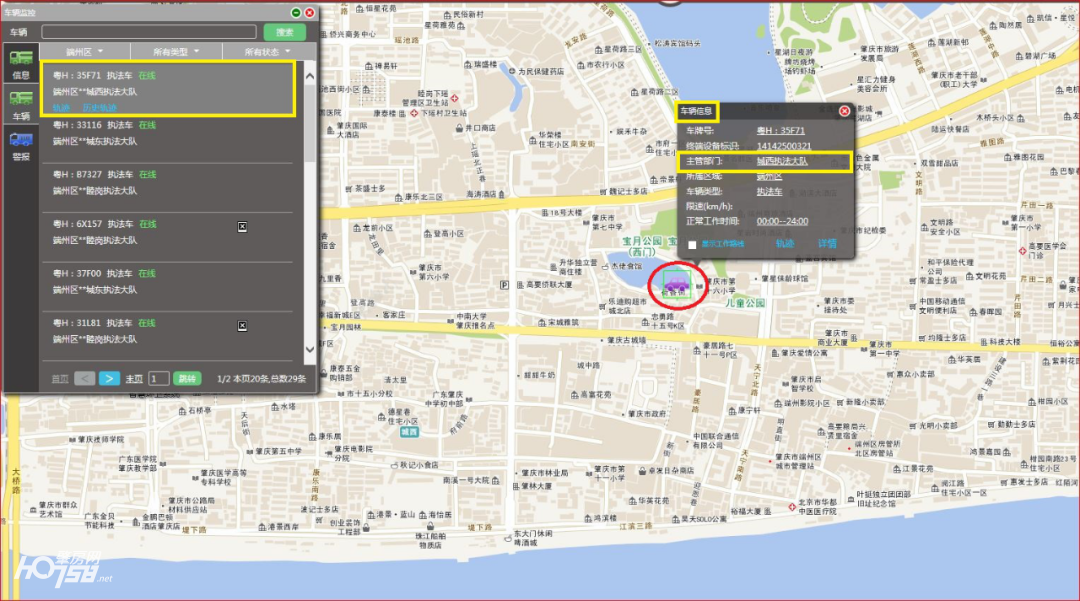Switch to the 车辆 sidebar tab
1080x601 pixels.
point(21,105)
